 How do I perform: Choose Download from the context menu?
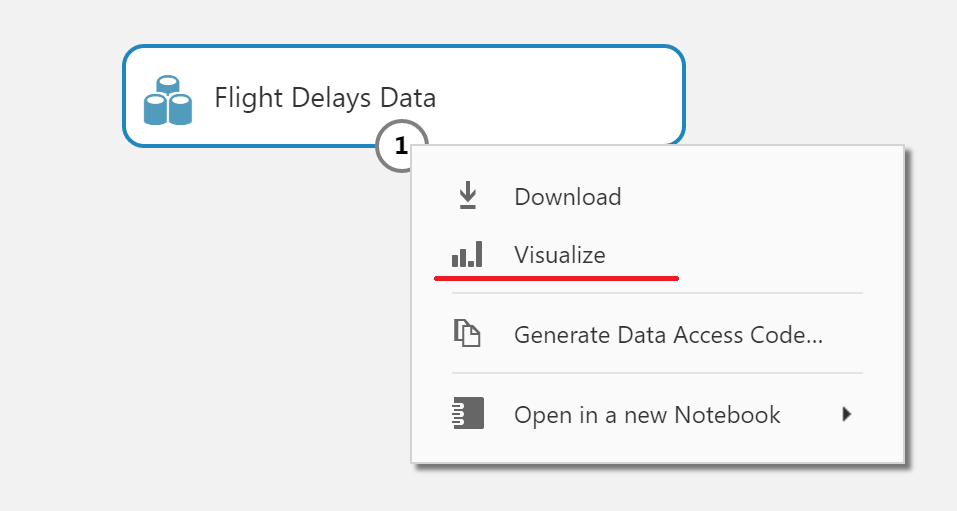567,197
